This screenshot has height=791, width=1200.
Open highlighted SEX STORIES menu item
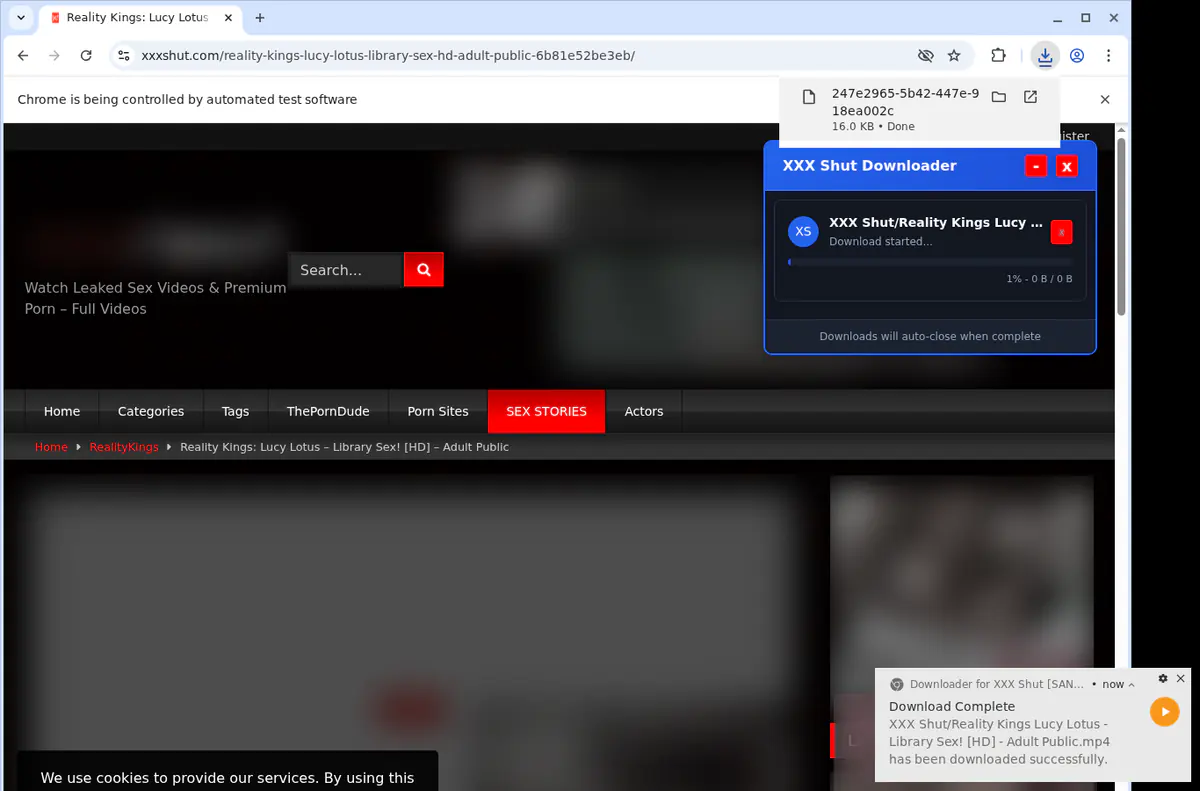tap(547, 411)
